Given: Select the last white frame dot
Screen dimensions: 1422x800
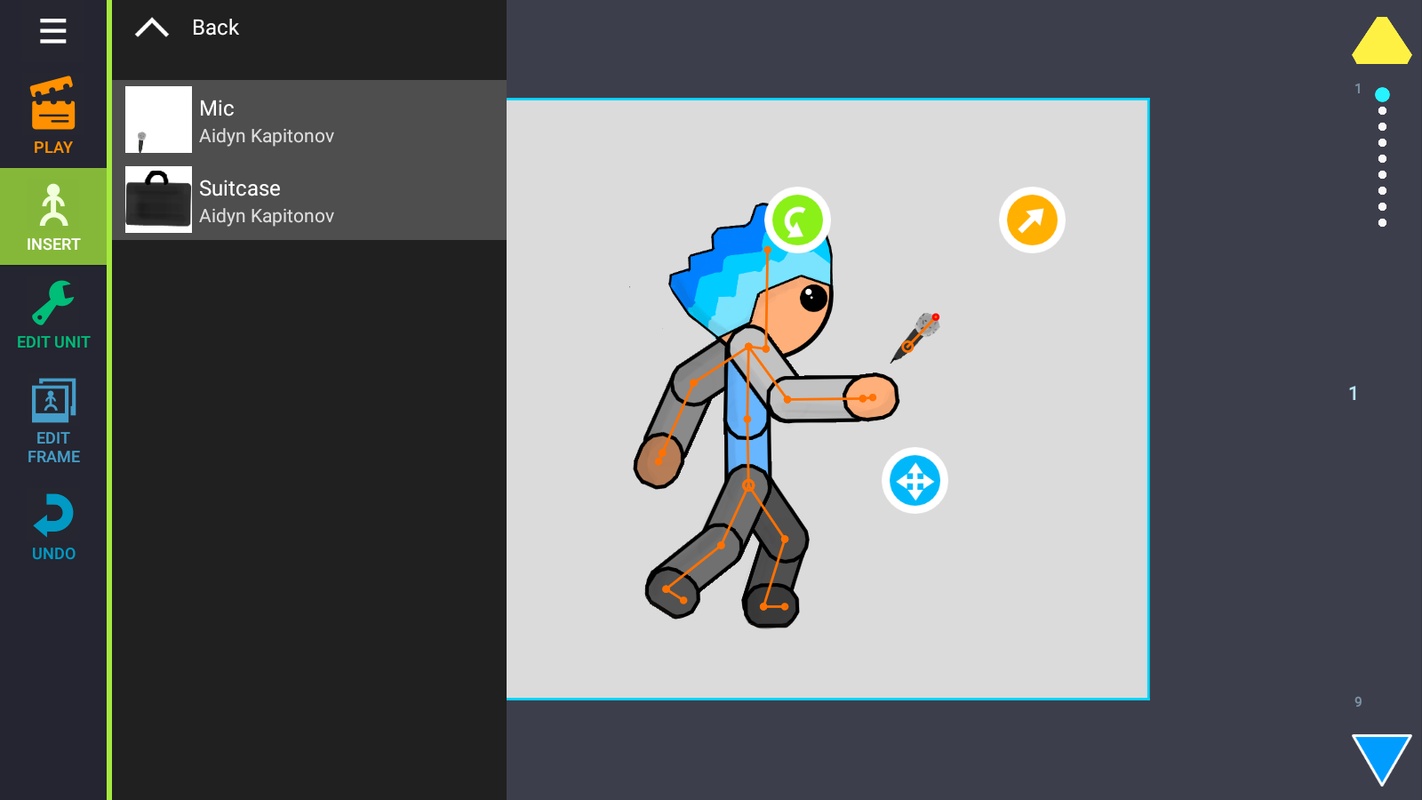Looking at the screenshot, I should coord(1382,223).
